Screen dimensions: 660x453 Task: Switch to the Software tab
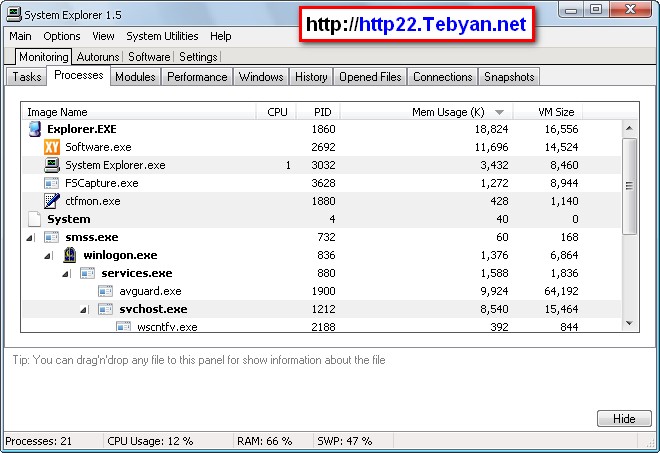pyautogui.click(x=149, y=57)
